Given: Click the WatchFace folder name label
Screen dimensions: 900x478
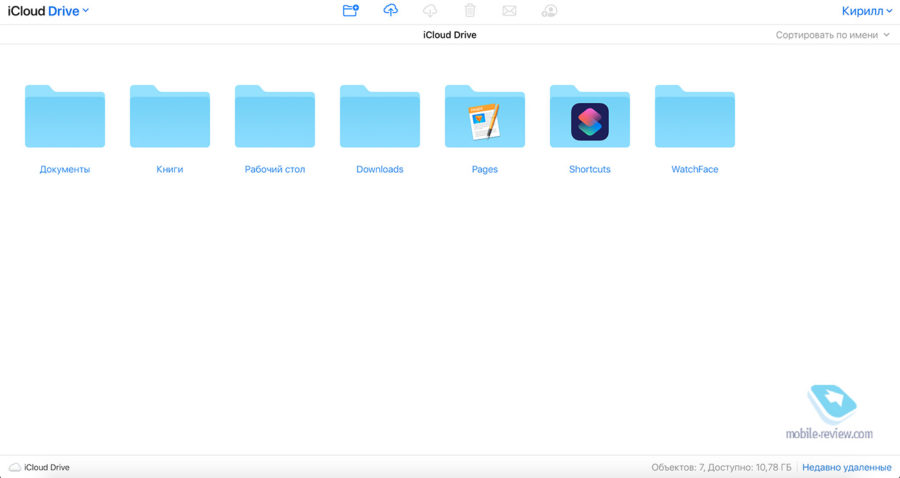Looking at the screenshot, I should coord(695,169).
